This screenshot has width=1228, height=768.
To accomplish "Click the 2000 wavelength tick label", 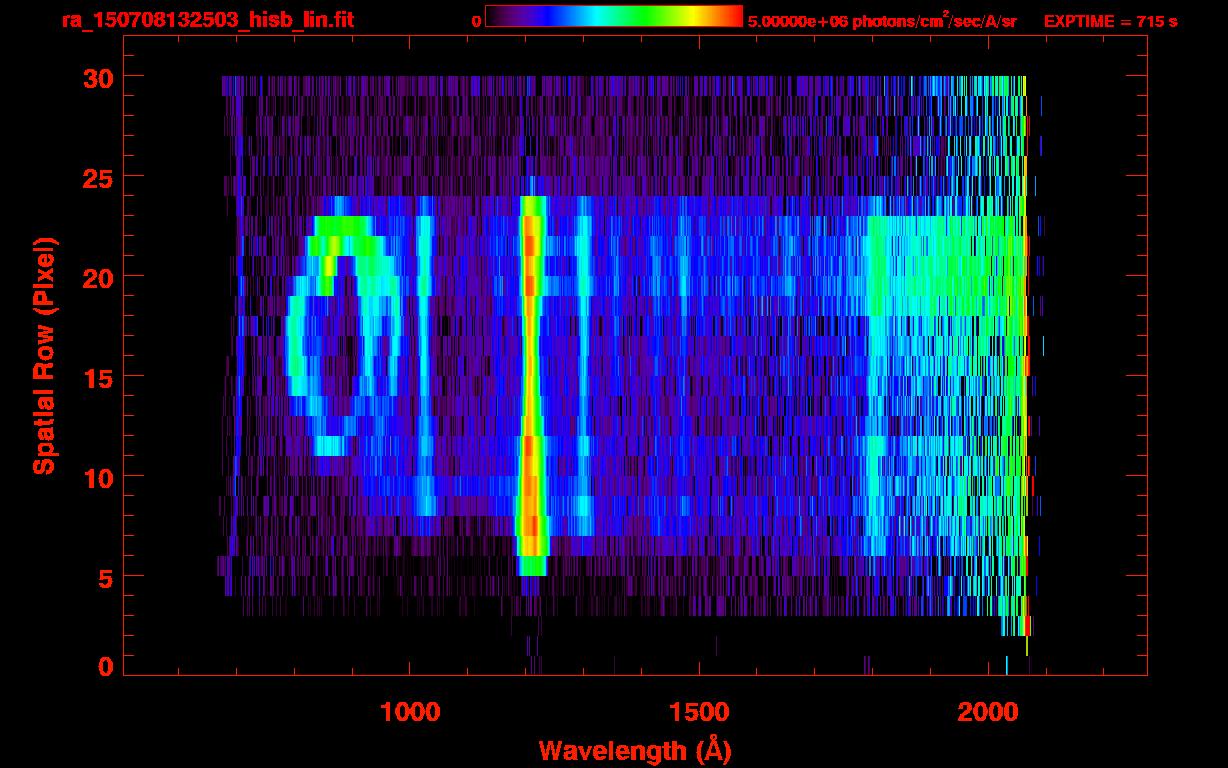I will 988,712.
